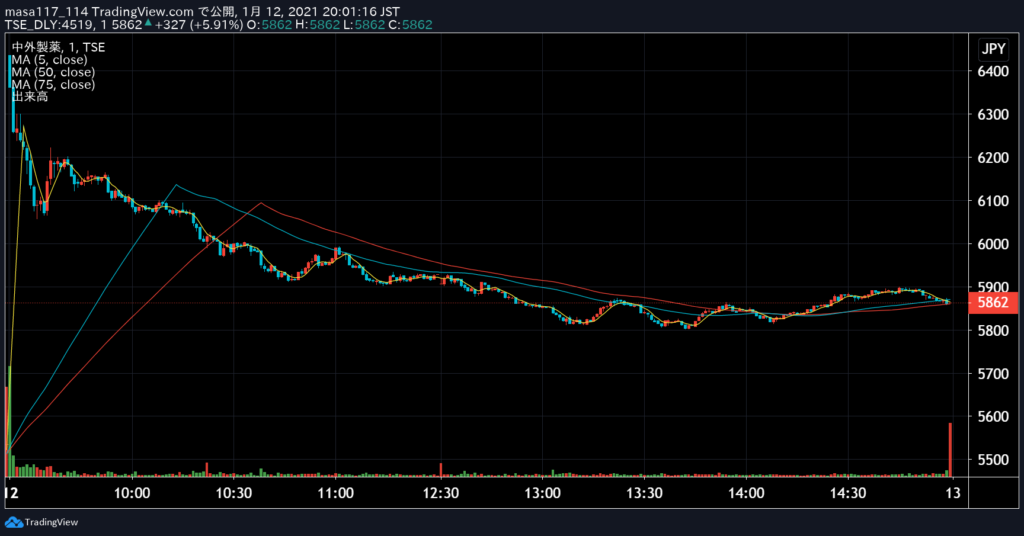1024x536 pixels.
Task: Click the 6100 price axis label
Action: [x=993, y=201]
